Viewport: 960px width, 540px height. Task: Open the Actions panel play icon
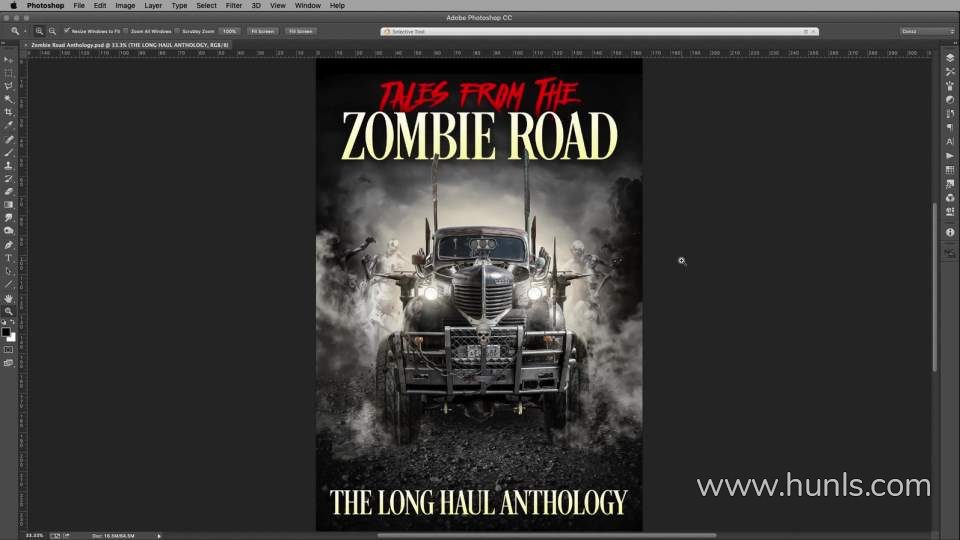pyautogui.click(x=950, y=156)
